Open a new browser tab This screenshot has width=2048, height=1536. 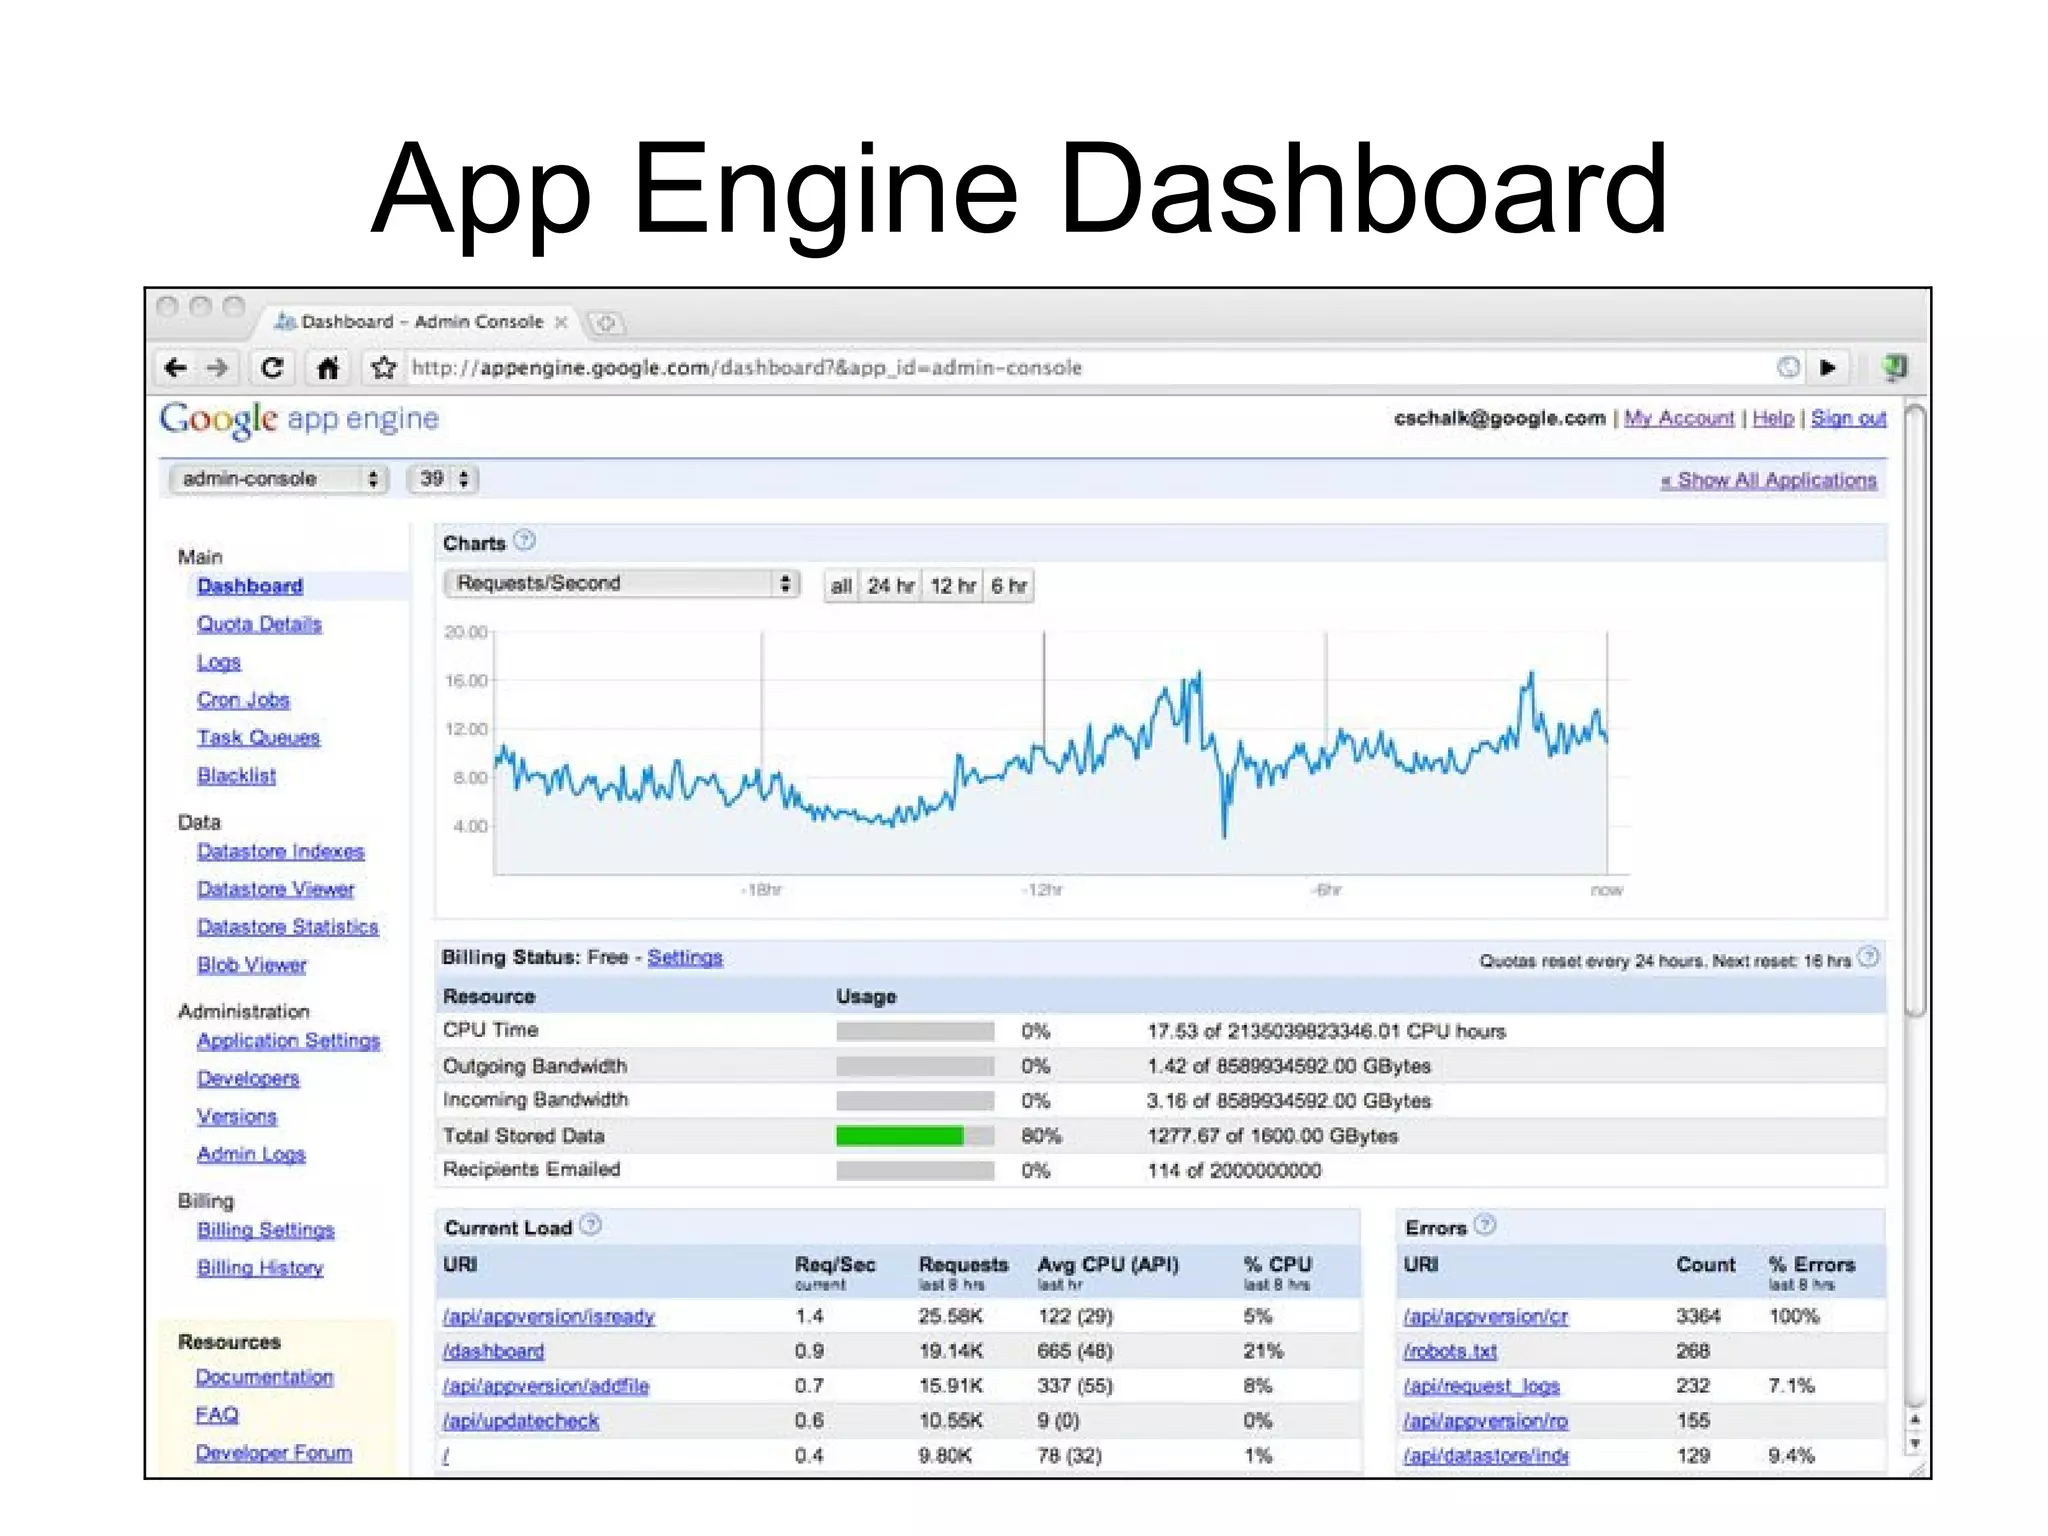pyautogui.click(x=605, y=323)
